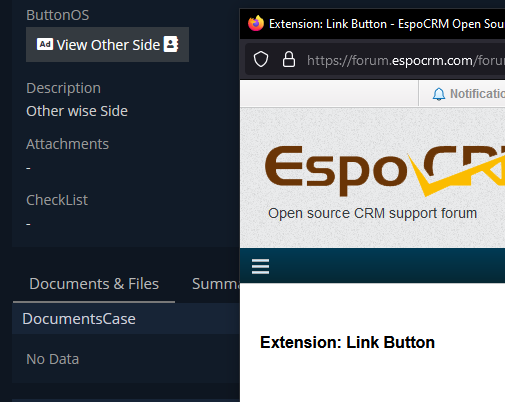505x402 pixels.
Task: Click the contact card icon after View Other Side
Action: tap(171, 44)
